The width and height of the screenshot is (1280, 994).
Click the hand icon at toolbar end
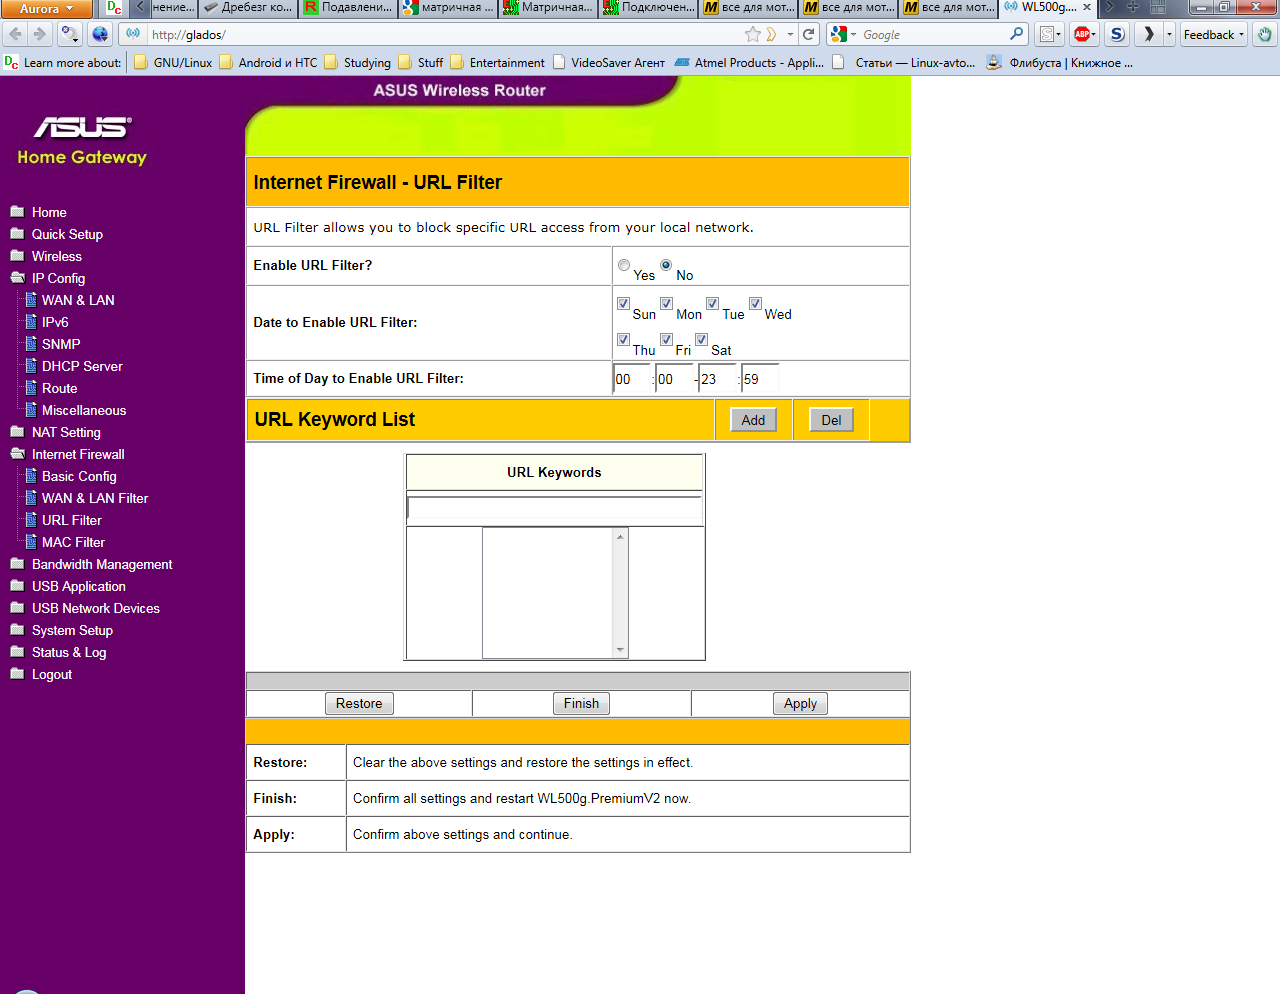[x=1265, y=34]
